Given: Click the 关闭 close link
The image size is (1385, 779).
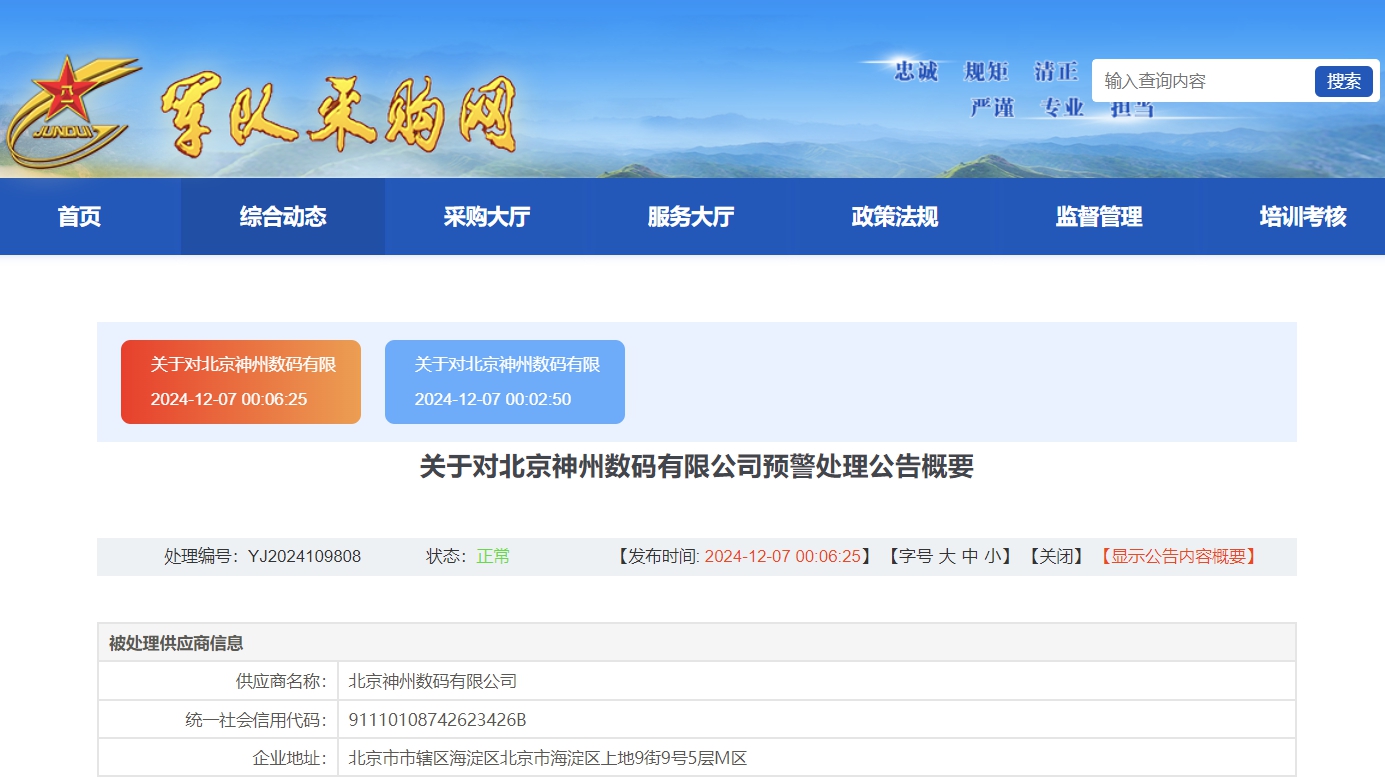Looking at the screenshot, I should click(1056, 557).
